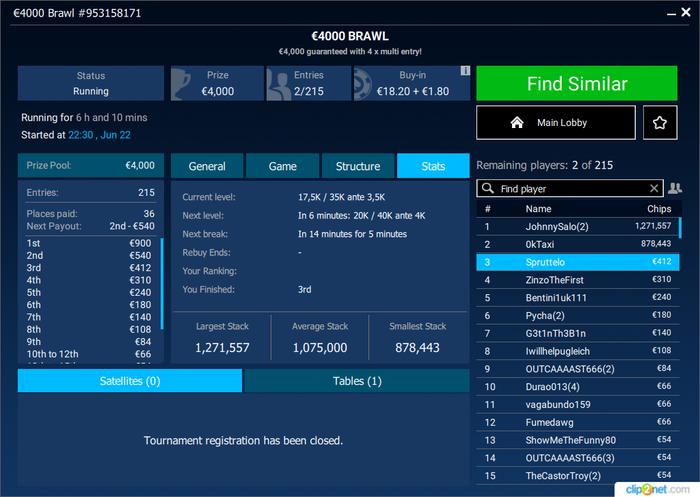Select player Bentini1uk111
The width and height of the screenshot is (700, 497).
578,298
